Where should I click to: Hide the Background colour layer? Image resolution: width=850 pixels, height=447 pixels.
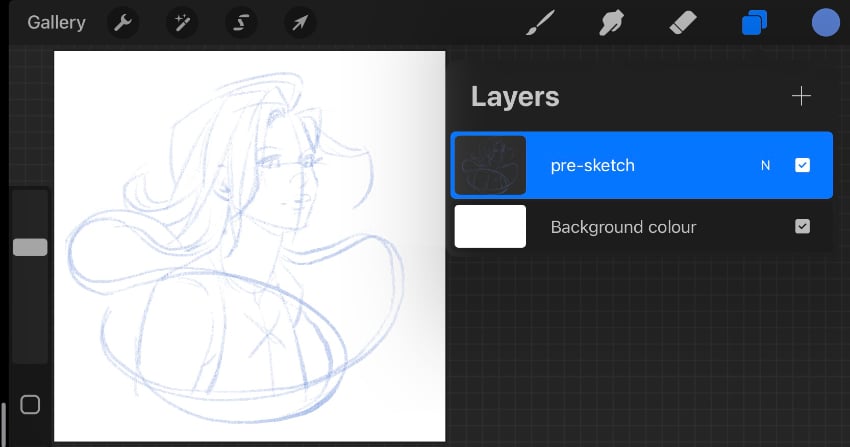click(x=802, y=226)
